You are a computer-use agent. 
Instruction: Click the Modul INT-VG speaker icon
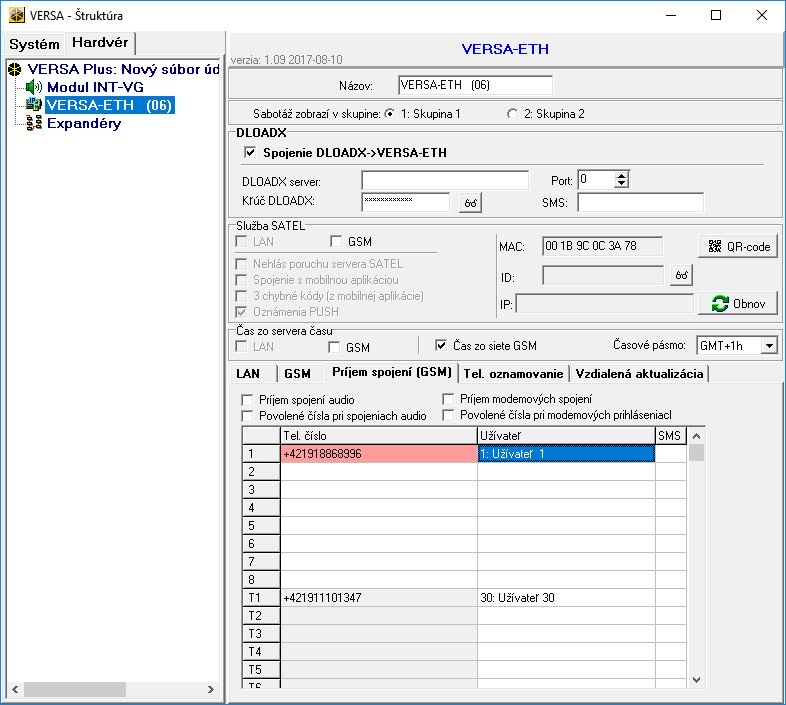coord(32,88)
